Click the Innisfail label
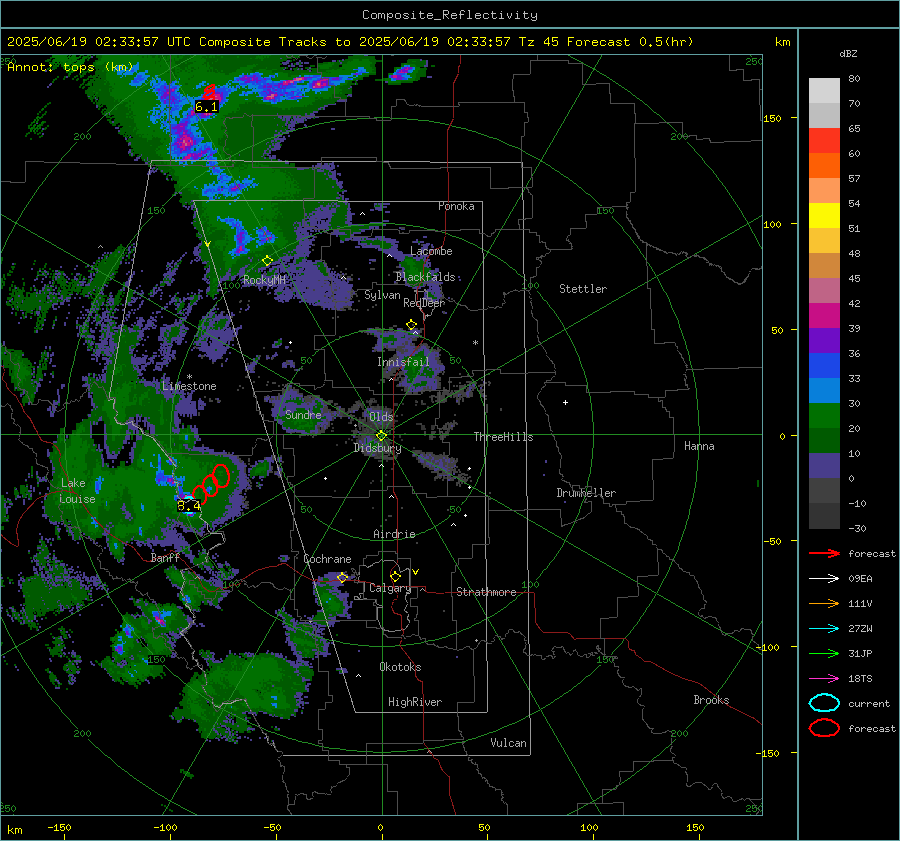The width and height of the screenshot is (900, 841). pyautogui.click(x=403, y=362)
